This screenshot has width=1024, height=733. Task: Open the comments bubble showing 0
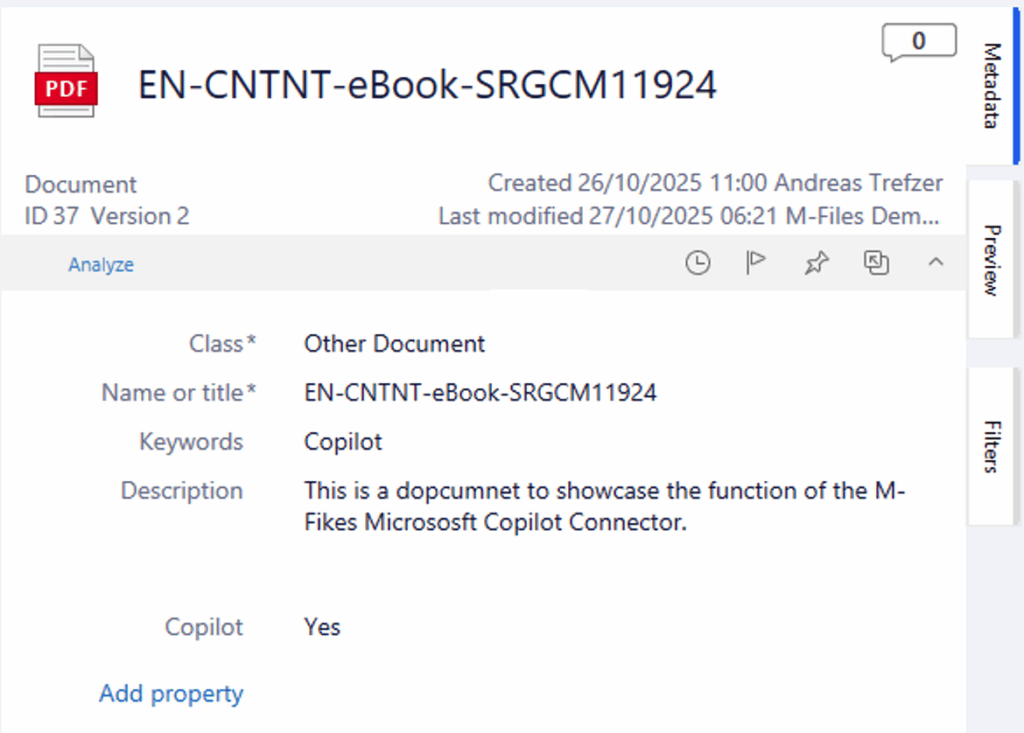918,42
